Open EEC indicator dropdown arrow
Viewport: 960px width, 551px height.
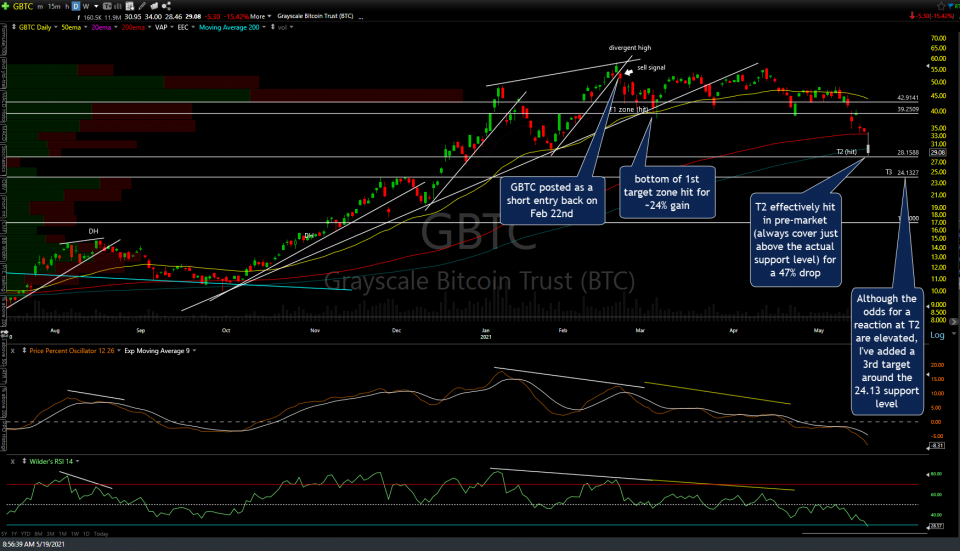193,27
